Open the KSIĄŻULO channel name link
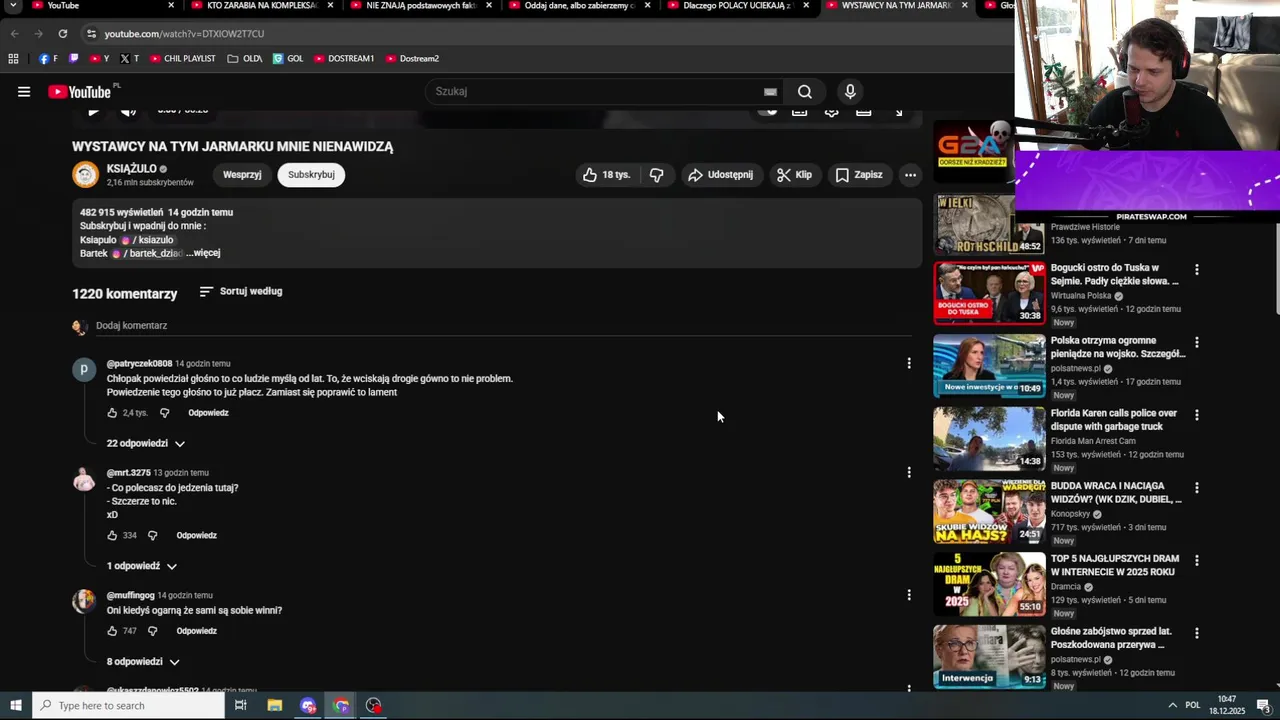This screenshot has width=1280, height=720. pyautogui.click(x=132, y=169)
